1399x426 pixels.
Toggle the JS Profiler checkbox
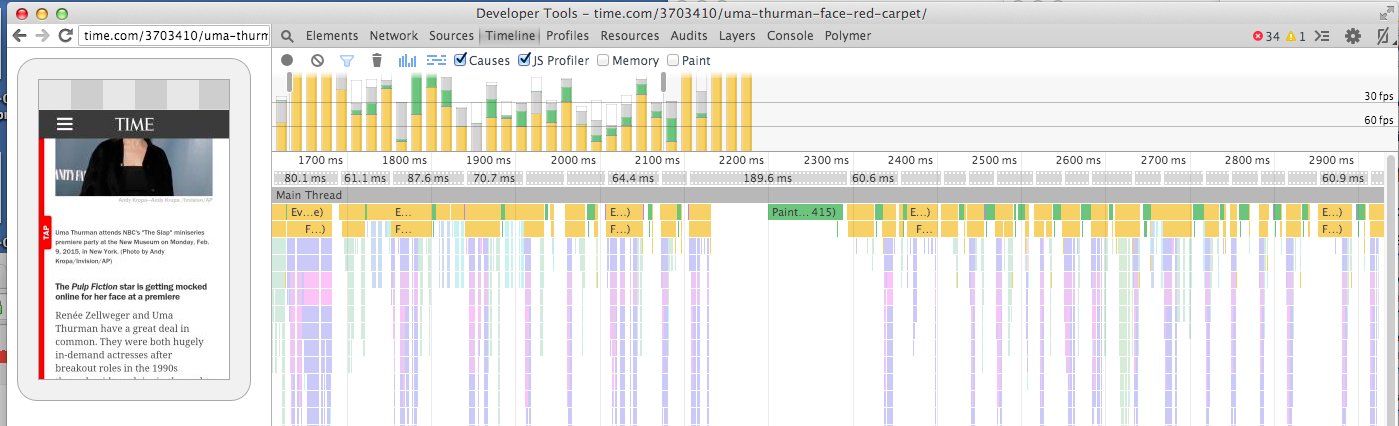[x=524, y=60]
